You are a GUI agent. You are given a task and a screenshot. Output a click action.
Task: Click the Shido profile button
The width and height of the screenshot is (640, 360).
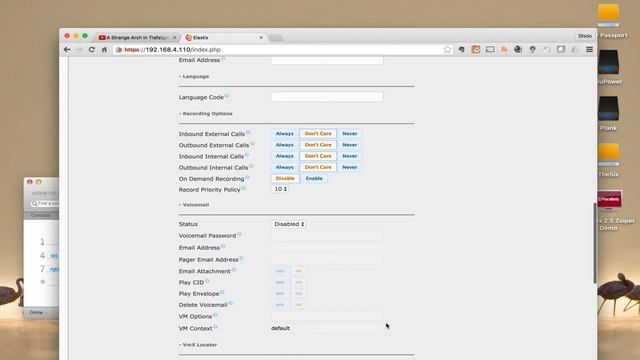(585, 36)
